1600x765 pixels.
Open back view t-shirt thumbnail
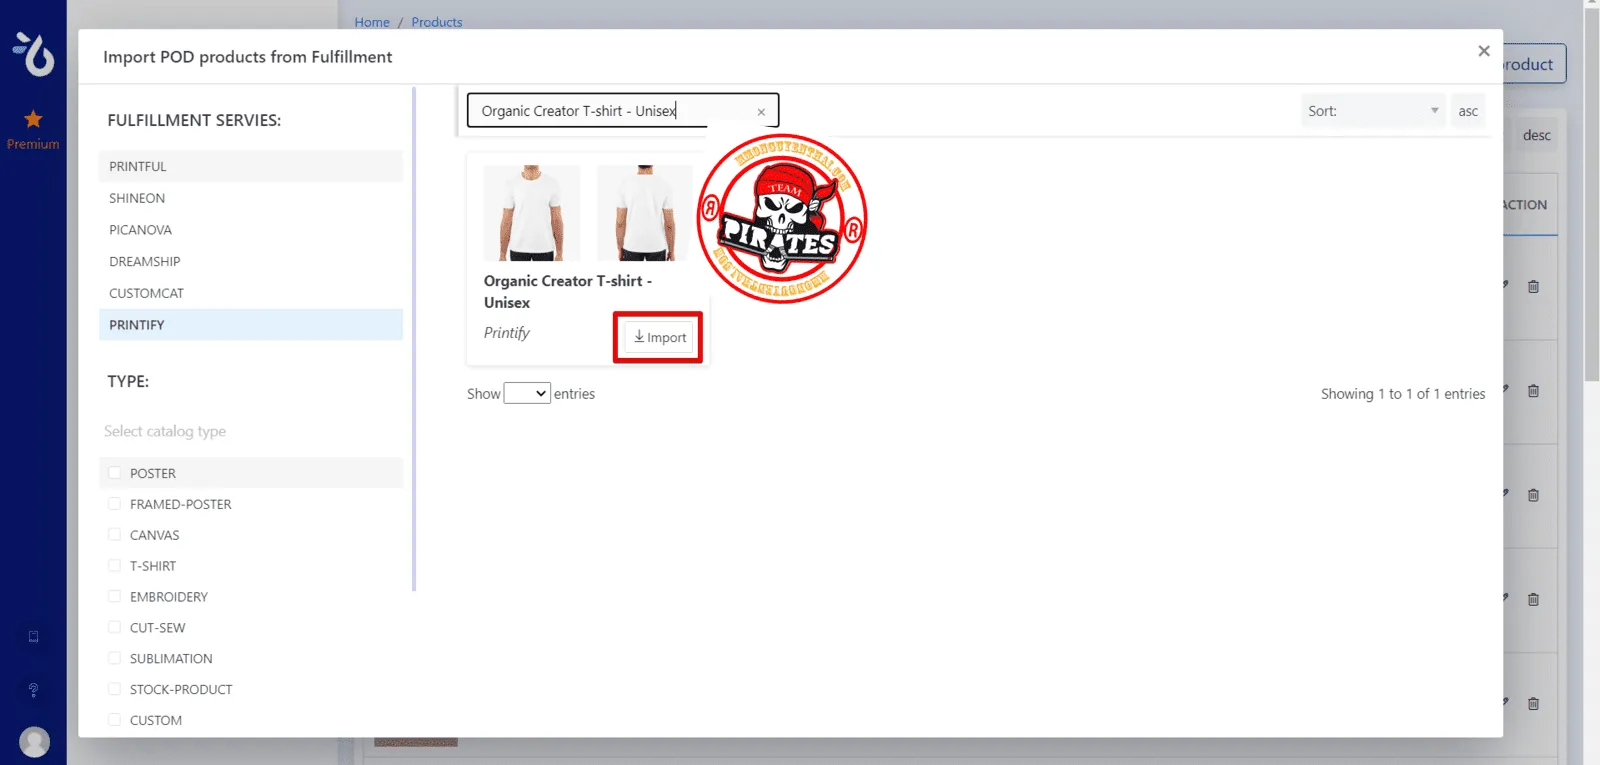644,213
